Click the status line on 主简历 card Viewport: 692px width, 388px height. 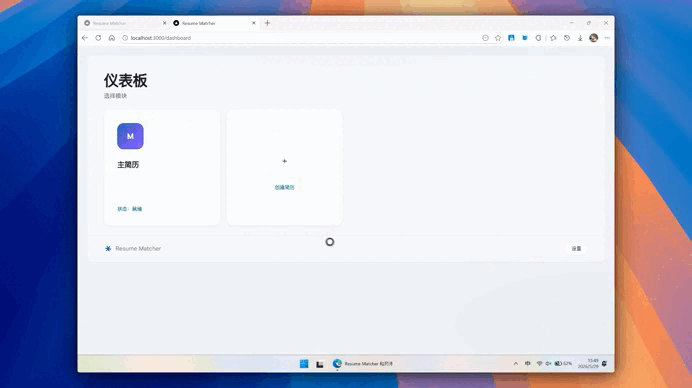click(x=130, y=209)
